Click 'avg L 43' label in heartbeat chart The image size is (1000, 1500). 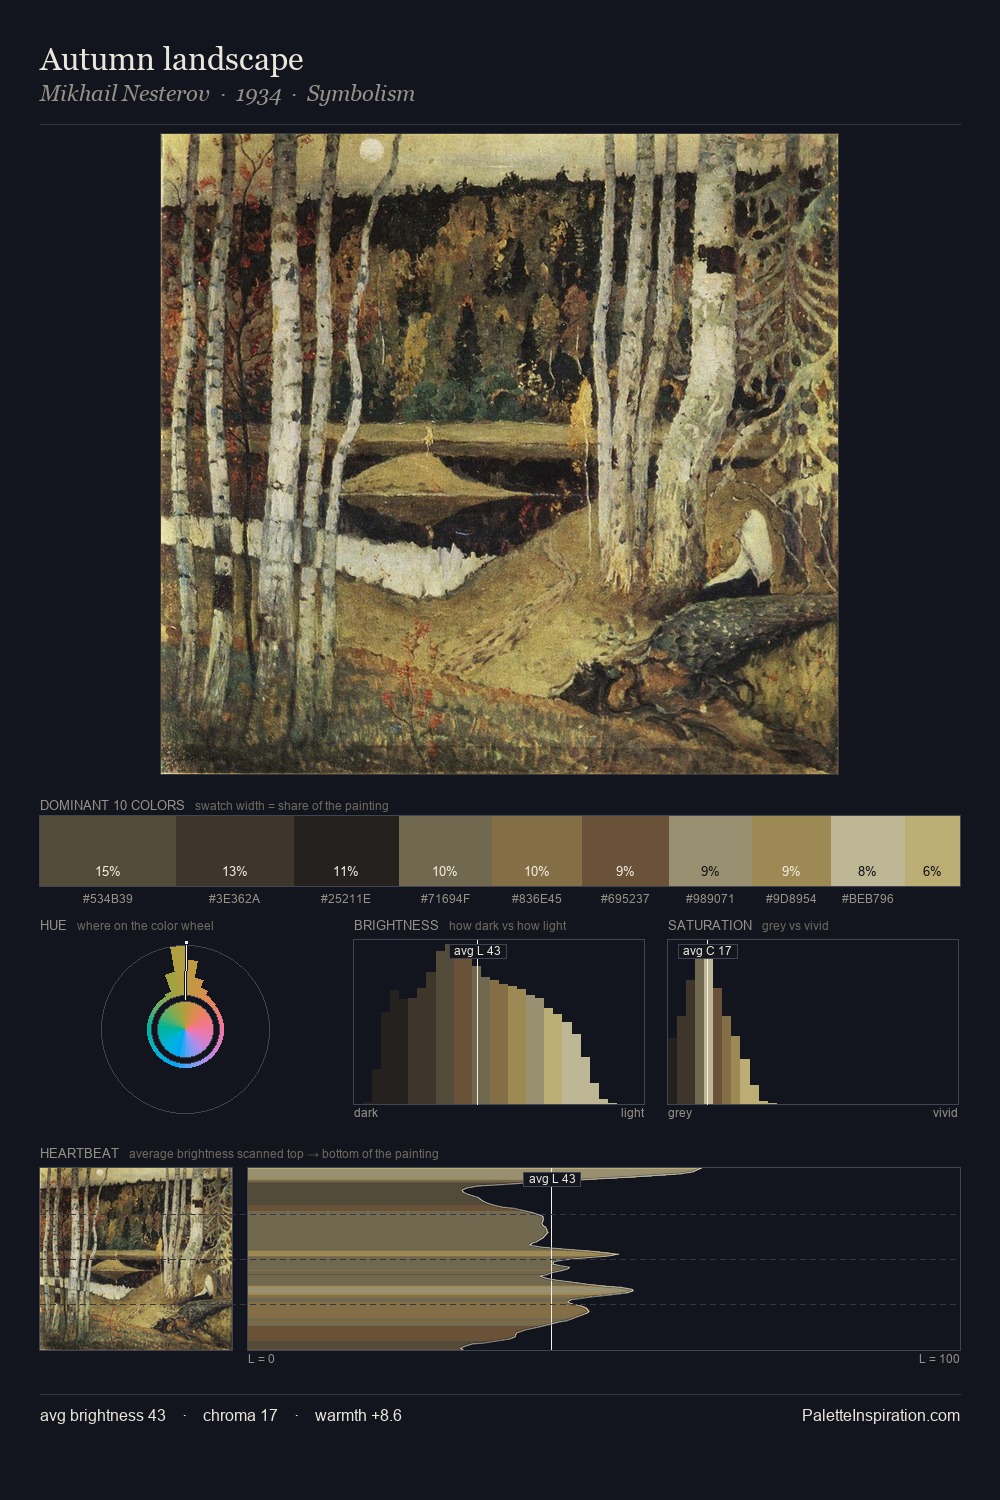pos(552,1179)
